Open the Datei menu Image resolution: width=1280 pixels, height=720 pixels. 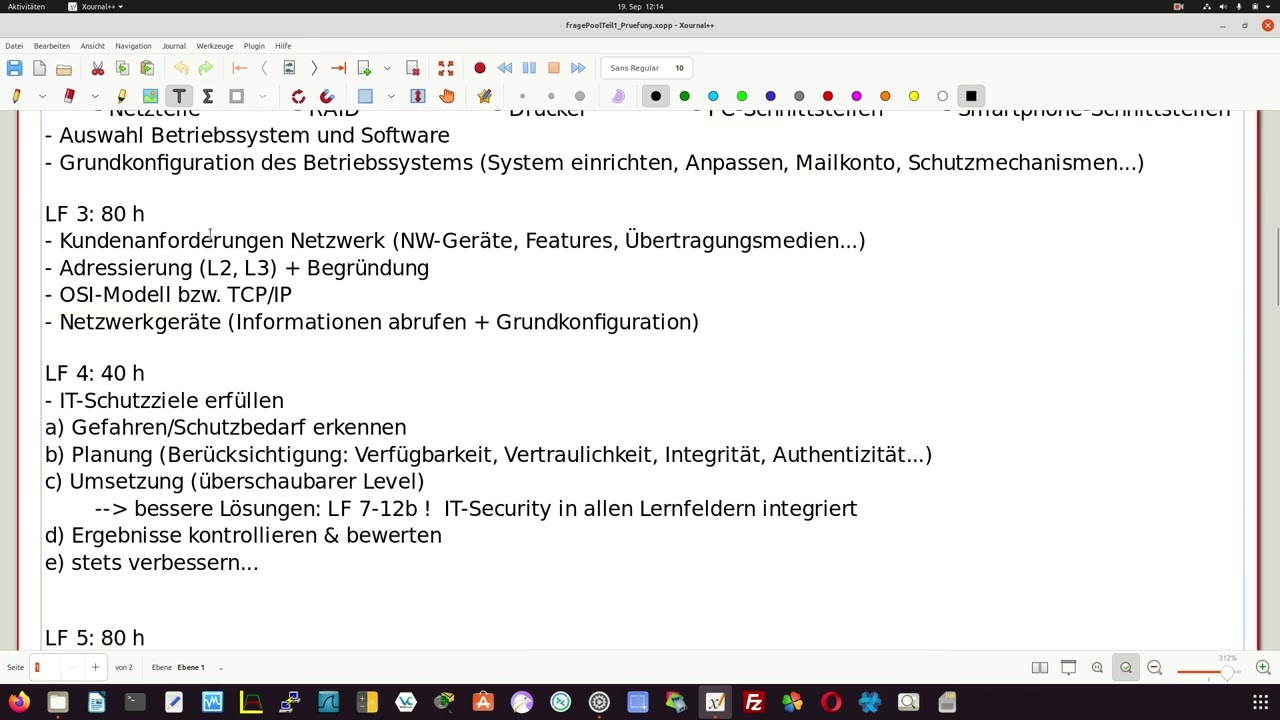pyautogui.click(x=14, y=46)
